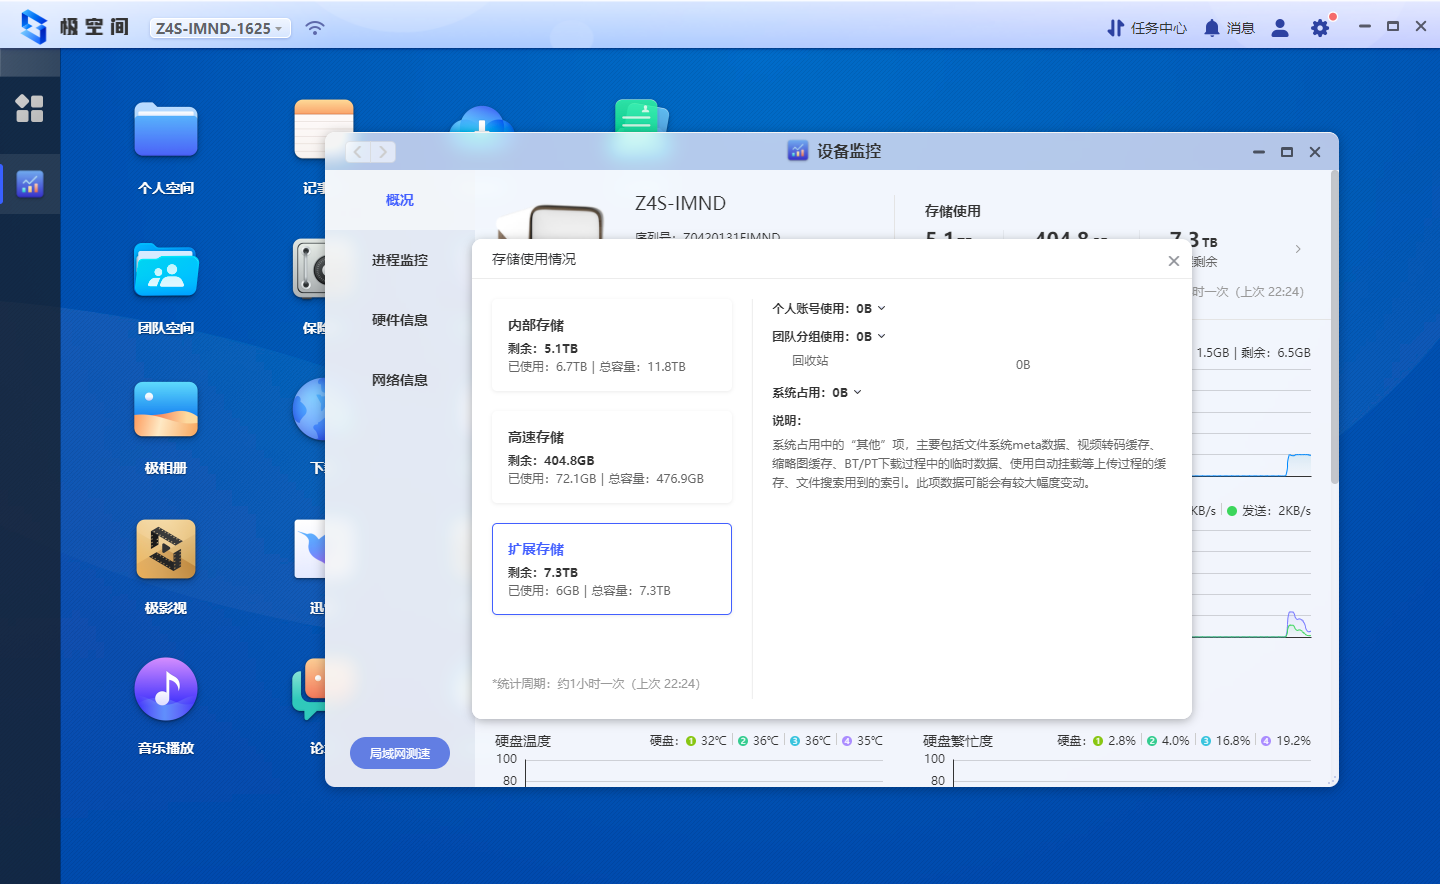Open the Z4S-IMND-1625 device dropdown
Viewport: 1440px width, 884px height.
tap(220, 28)
